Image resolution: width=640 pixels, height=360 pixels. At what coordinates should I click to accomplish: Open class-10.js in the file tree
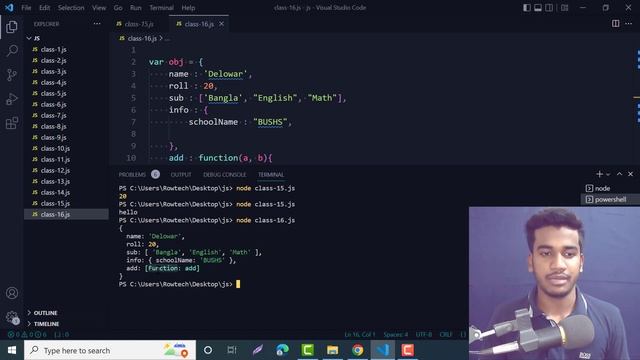55,149
